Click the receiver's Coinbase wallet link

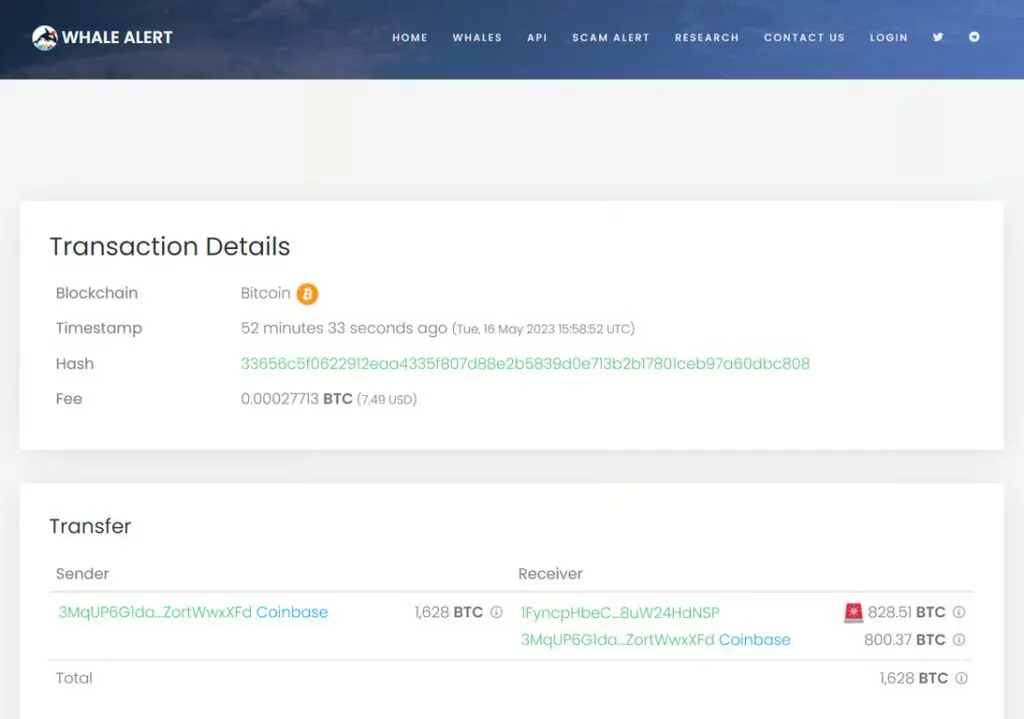(755, 640)
